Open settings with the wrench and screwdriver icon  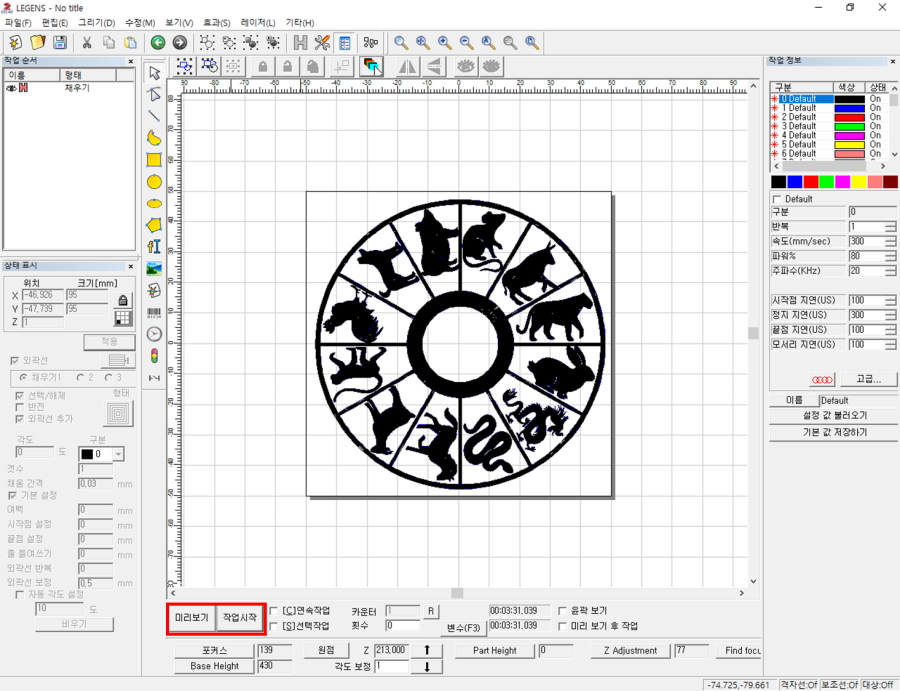coord(322,42)
